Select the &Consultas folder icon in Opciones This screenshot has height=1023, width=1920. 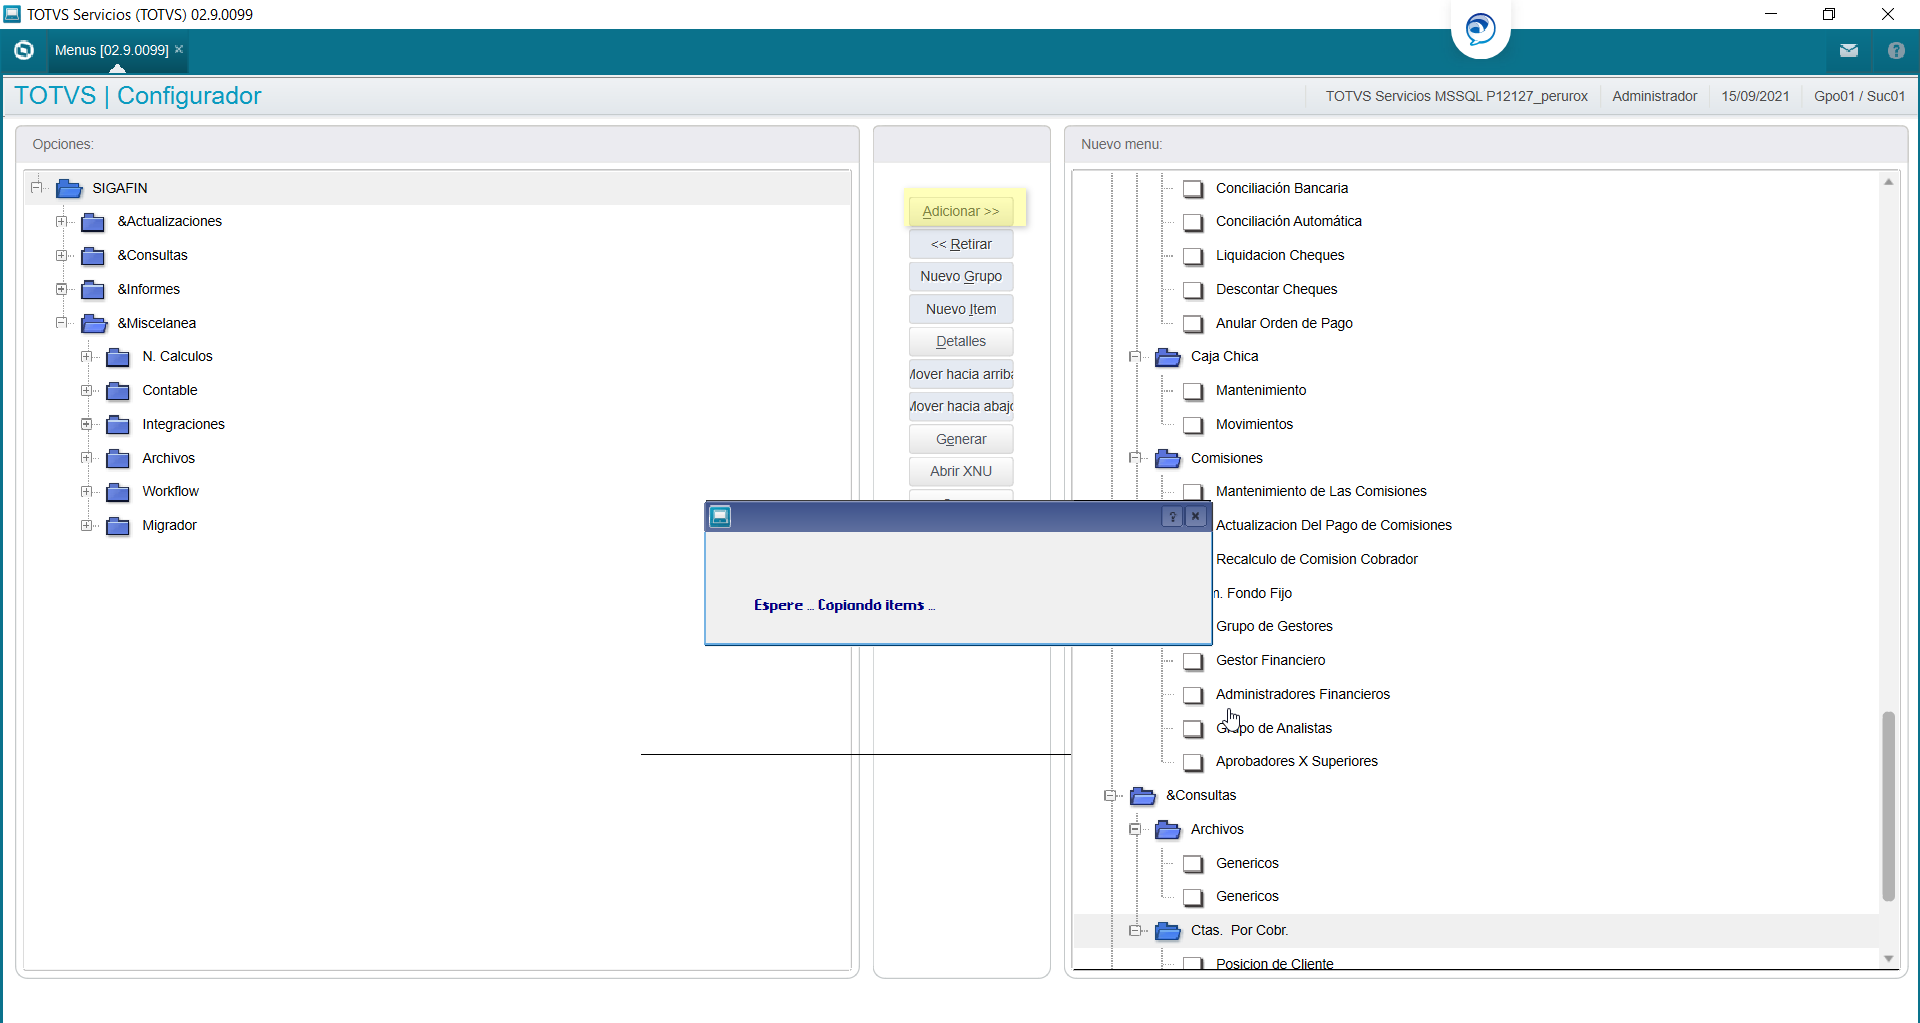pos(93,256)
